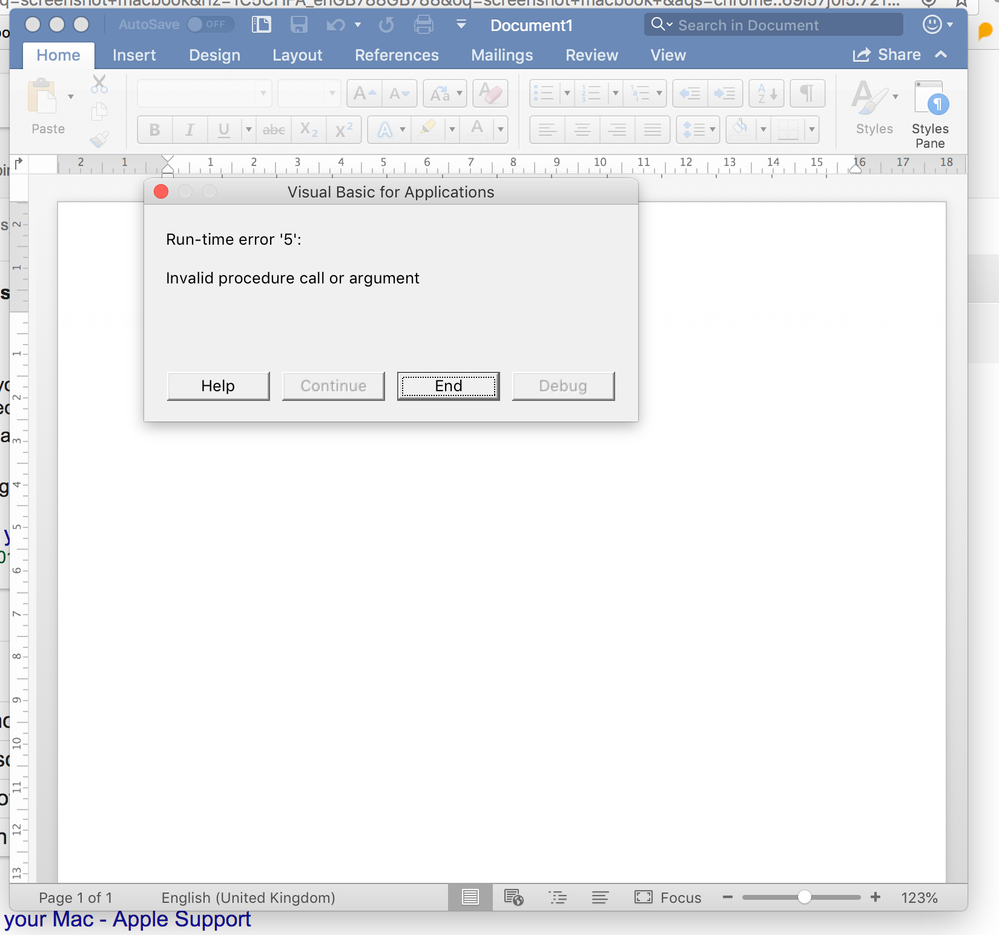Sort the selected text alphabetically
Viewport: 999px width, 935px height.
pyautogui.click(x=765, y=91)
